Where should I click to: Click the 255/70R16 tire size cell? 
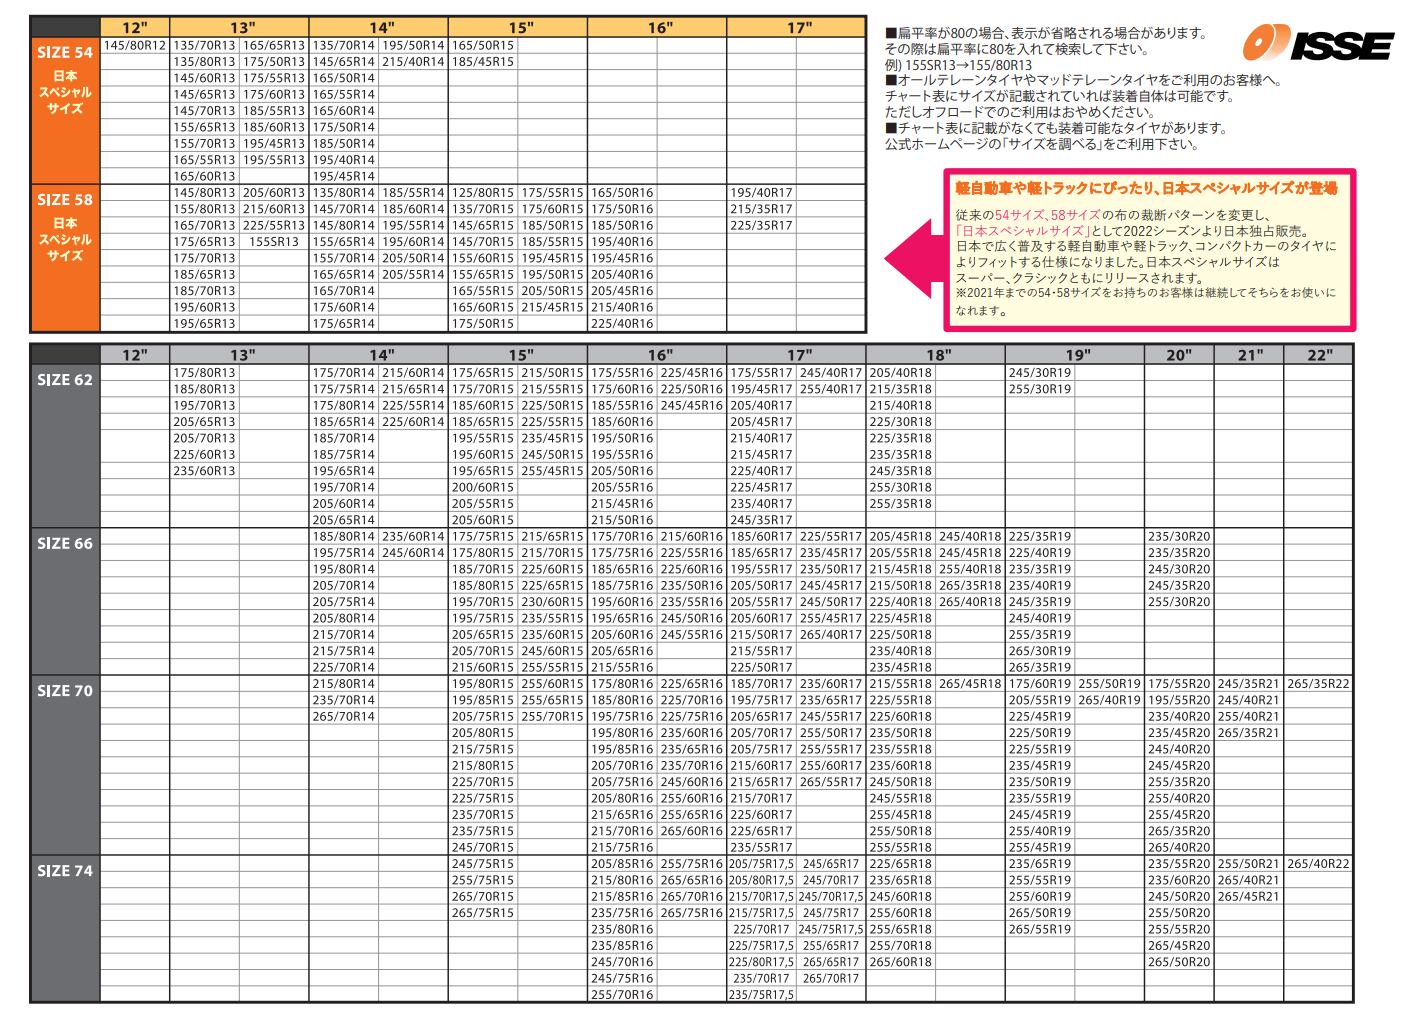coord(622,995)
